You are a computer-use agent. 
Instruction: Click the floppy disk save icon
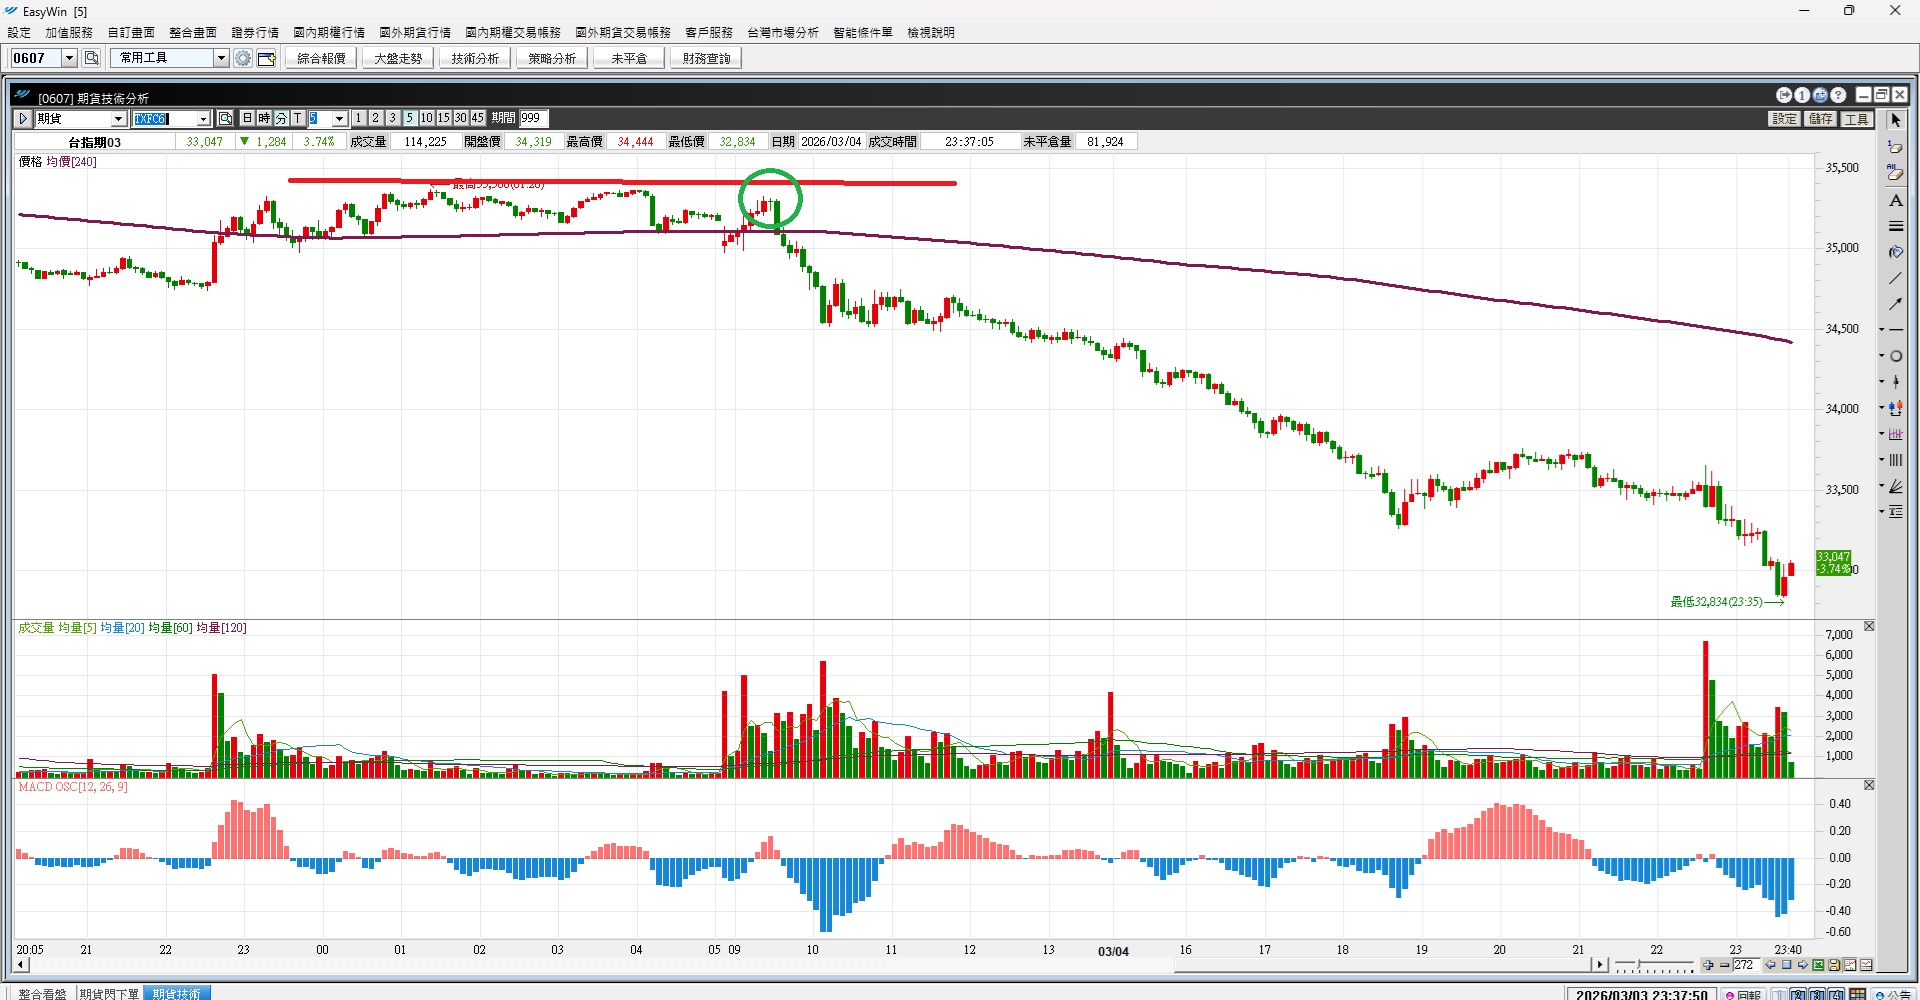1834,965
